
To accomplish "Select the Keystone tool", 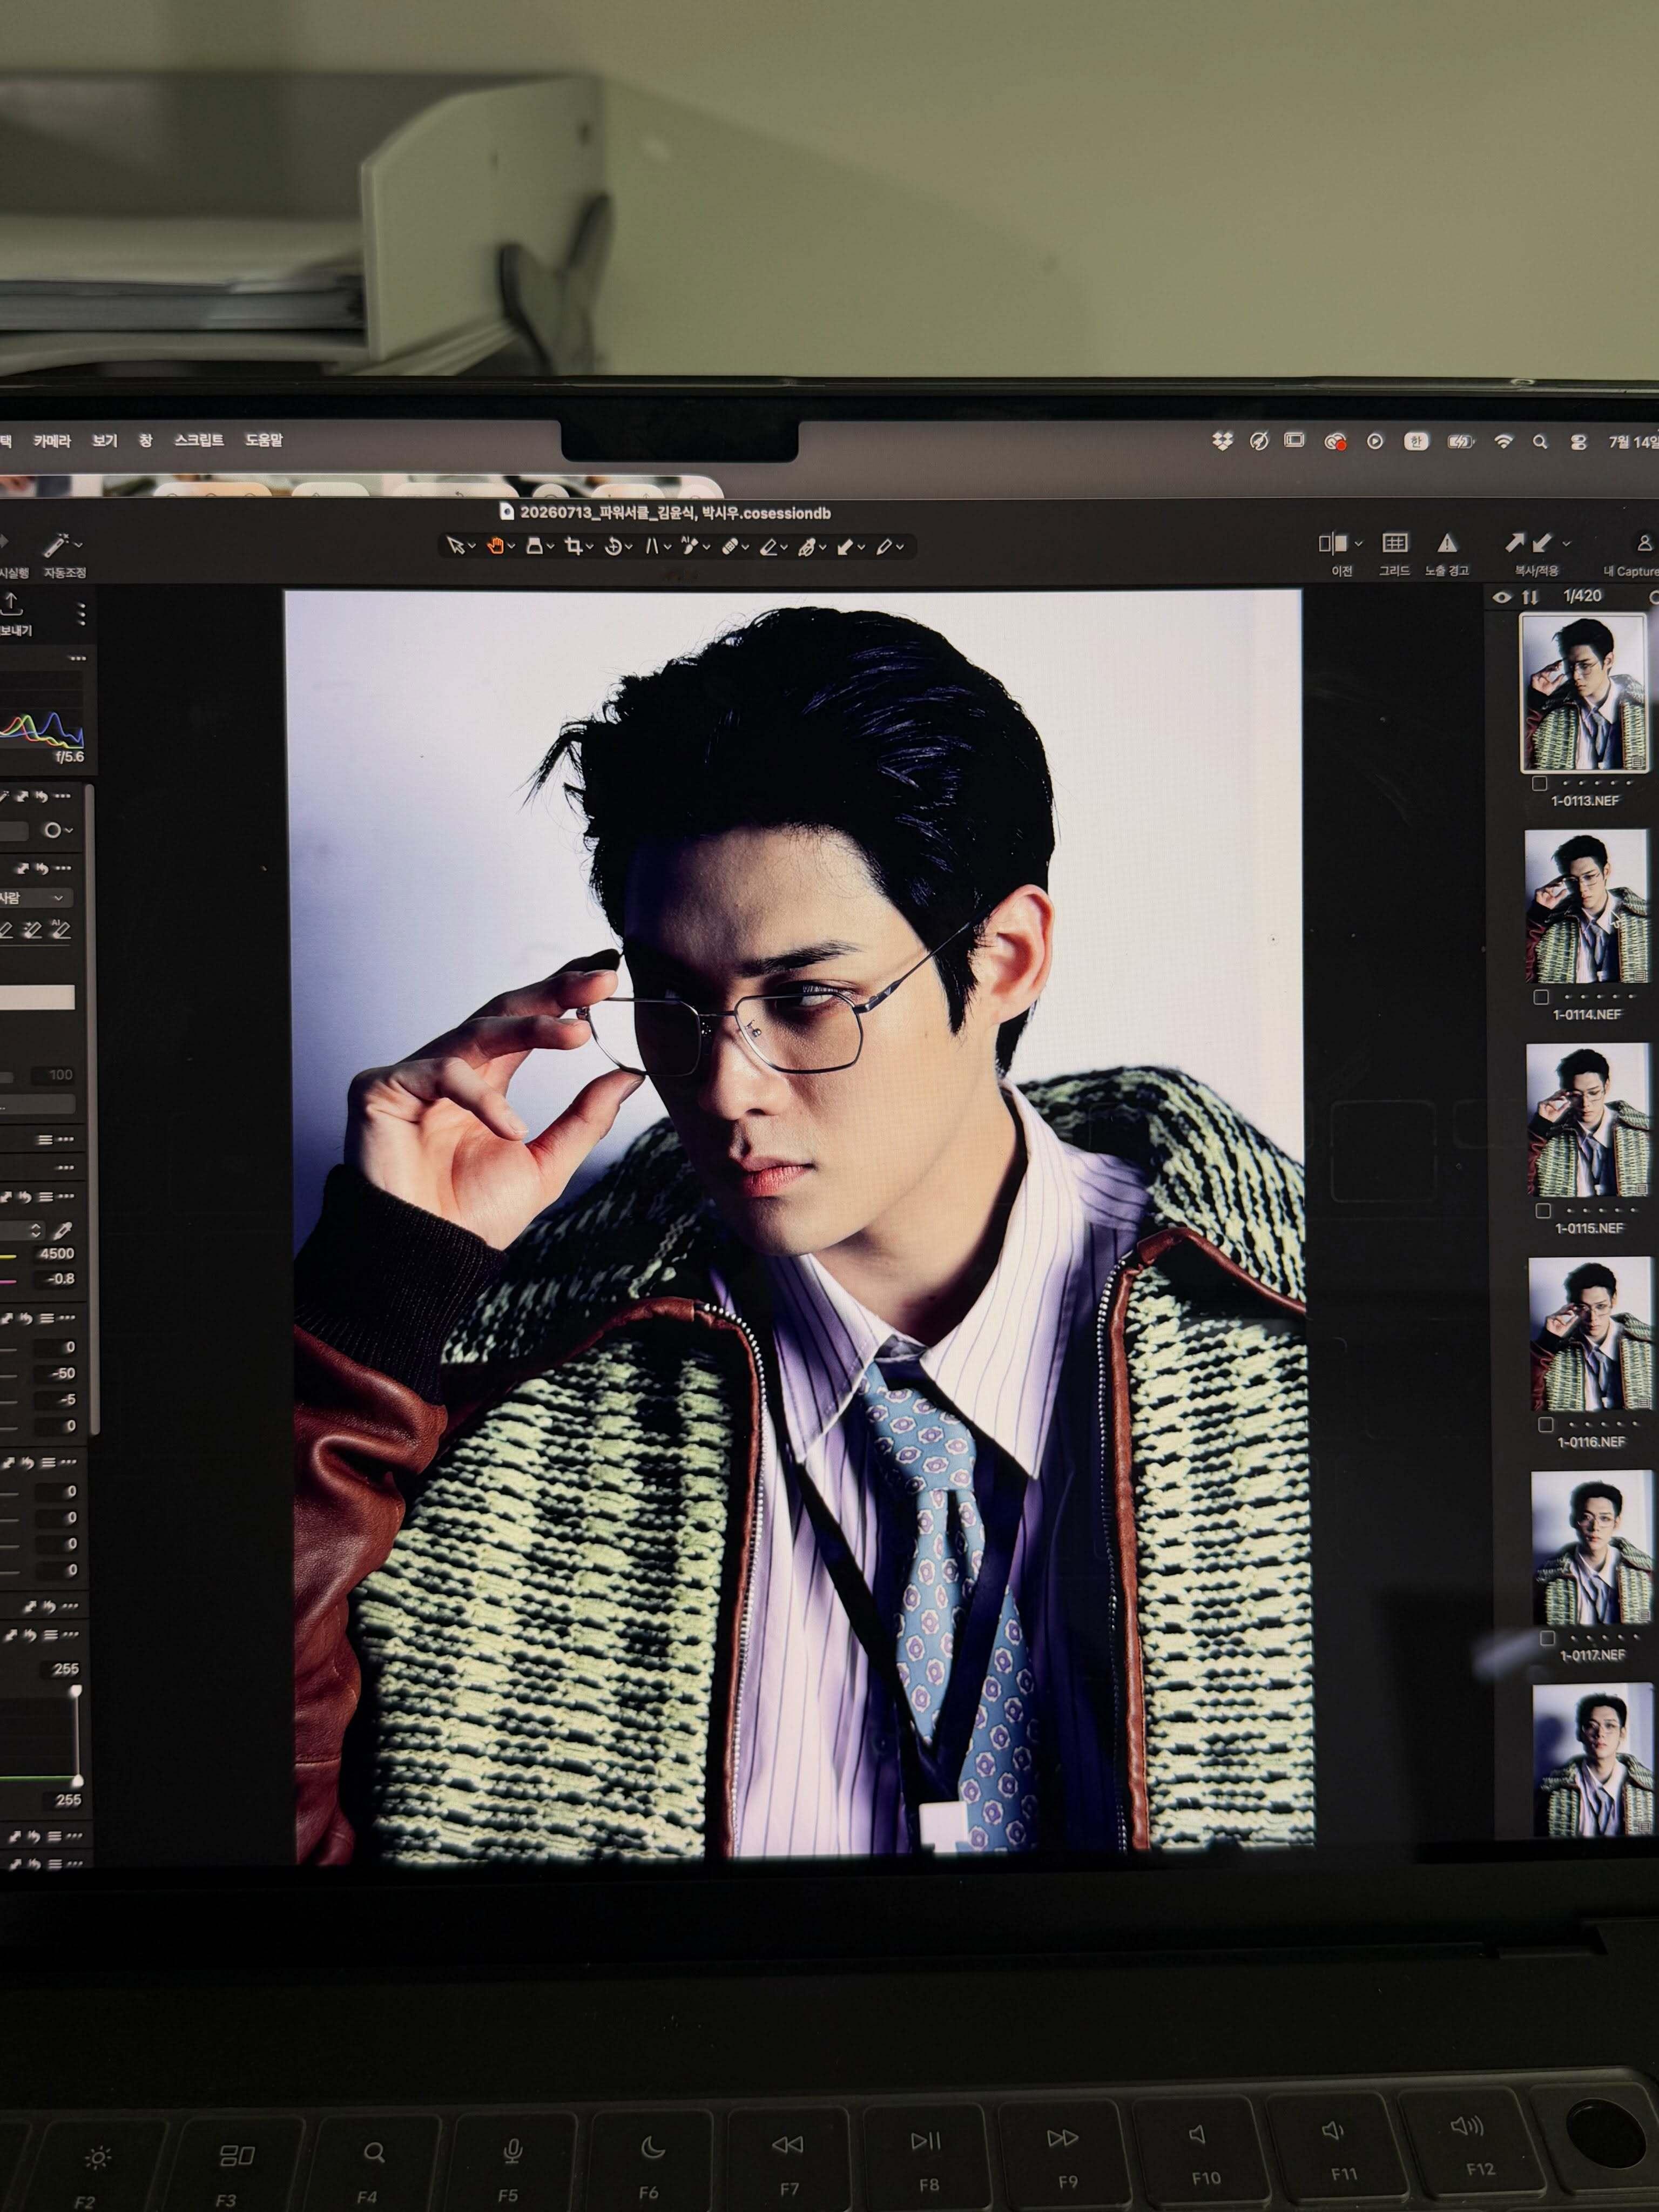I will 652,546.
